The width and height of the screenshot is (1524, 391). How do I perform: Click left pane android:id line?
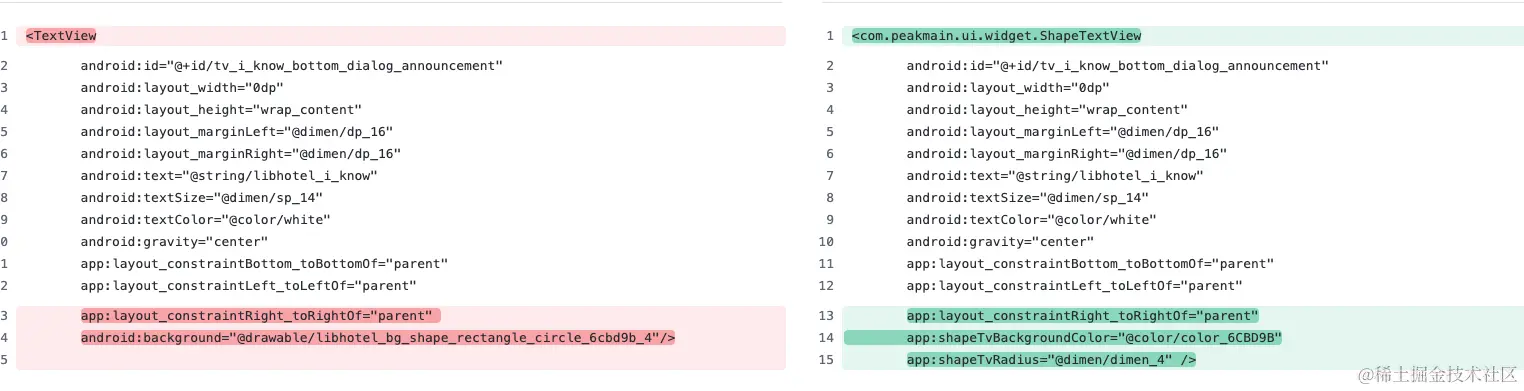point(291,66)
